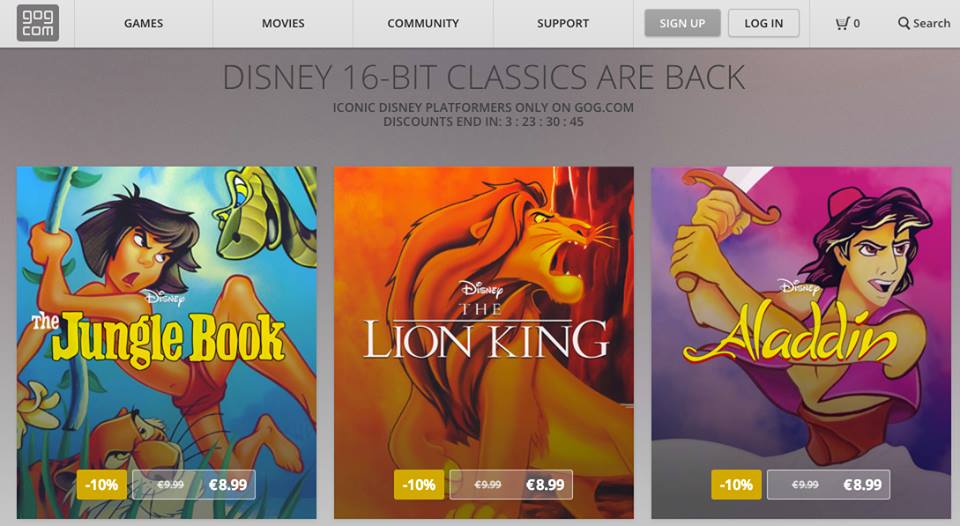Open the shopping cart icon
960x526 pixels.
click(x=842, y=23)
